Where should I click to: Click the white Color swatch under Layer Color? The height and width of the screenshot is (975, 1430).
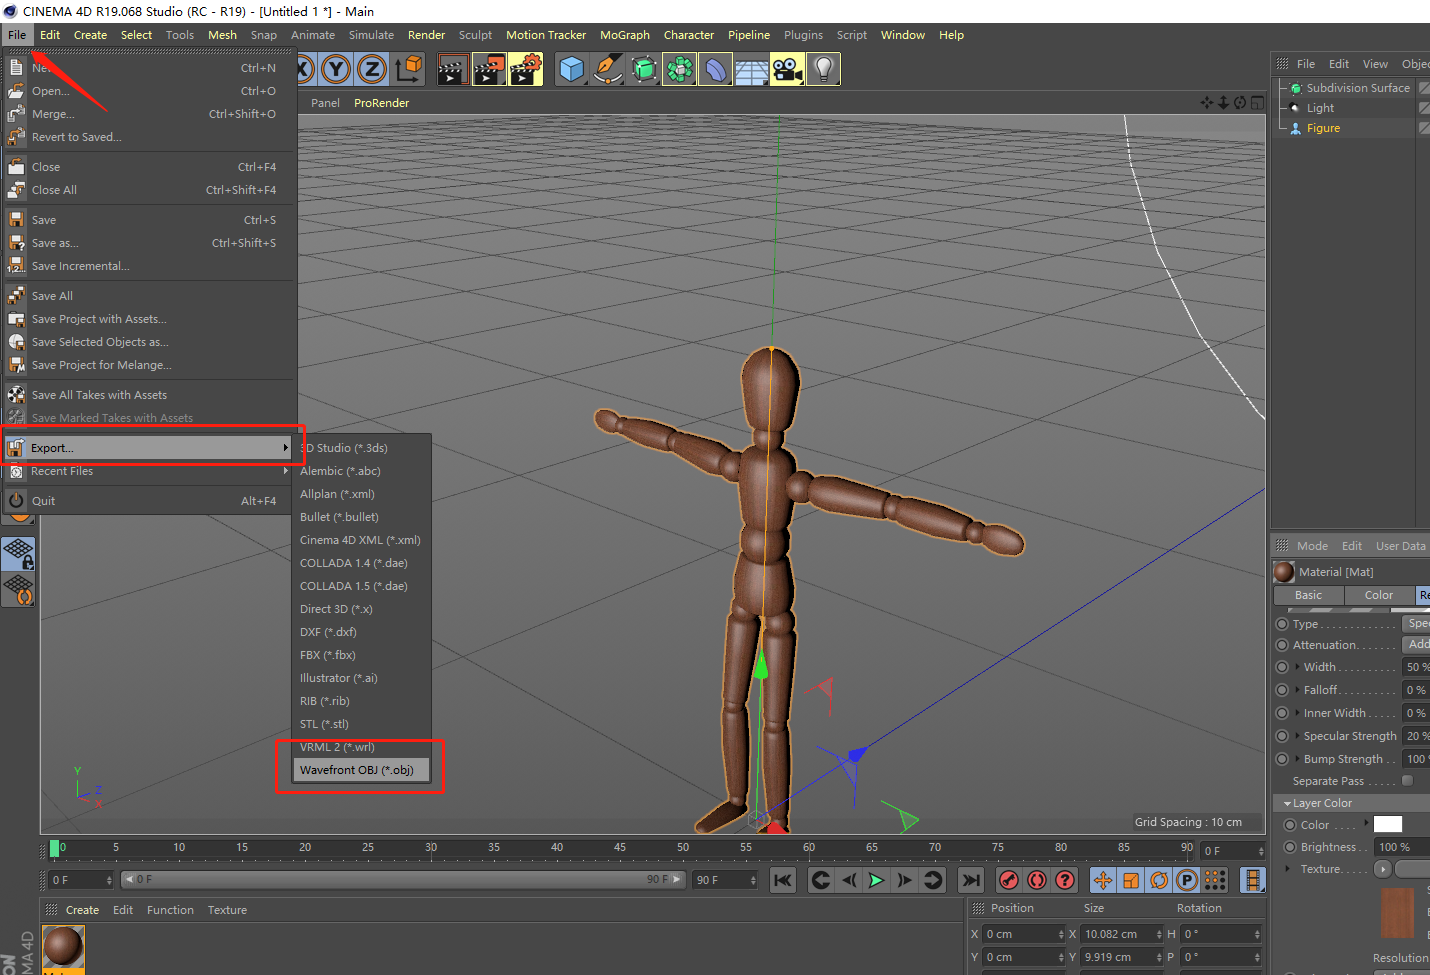coord(1388,825)
